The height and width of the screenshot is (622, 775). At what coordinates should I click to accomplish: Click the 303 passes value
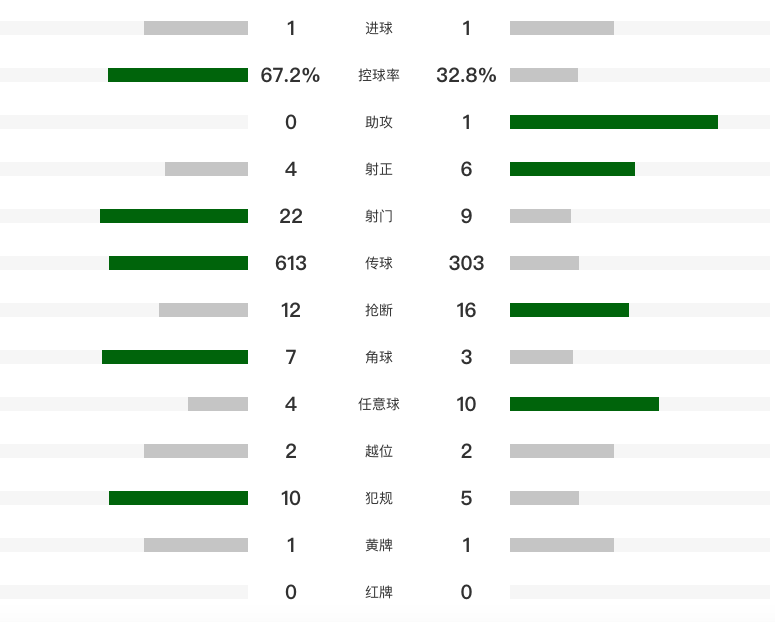pyautogui.click(x=466, y=263)
